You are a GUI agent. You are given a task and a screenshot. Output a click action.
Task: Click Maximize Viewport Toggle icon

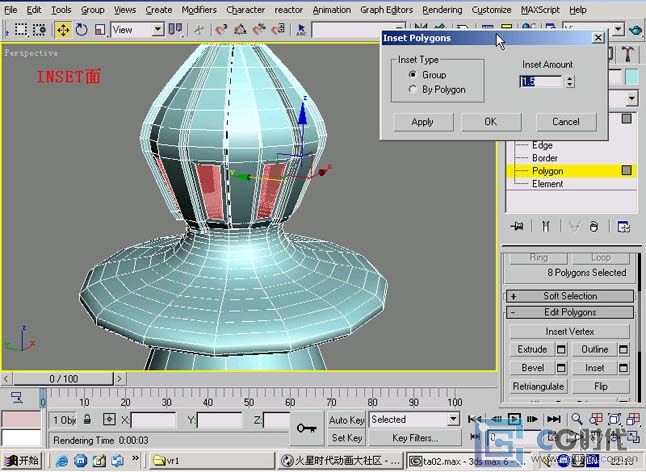[x=633, y=437]
